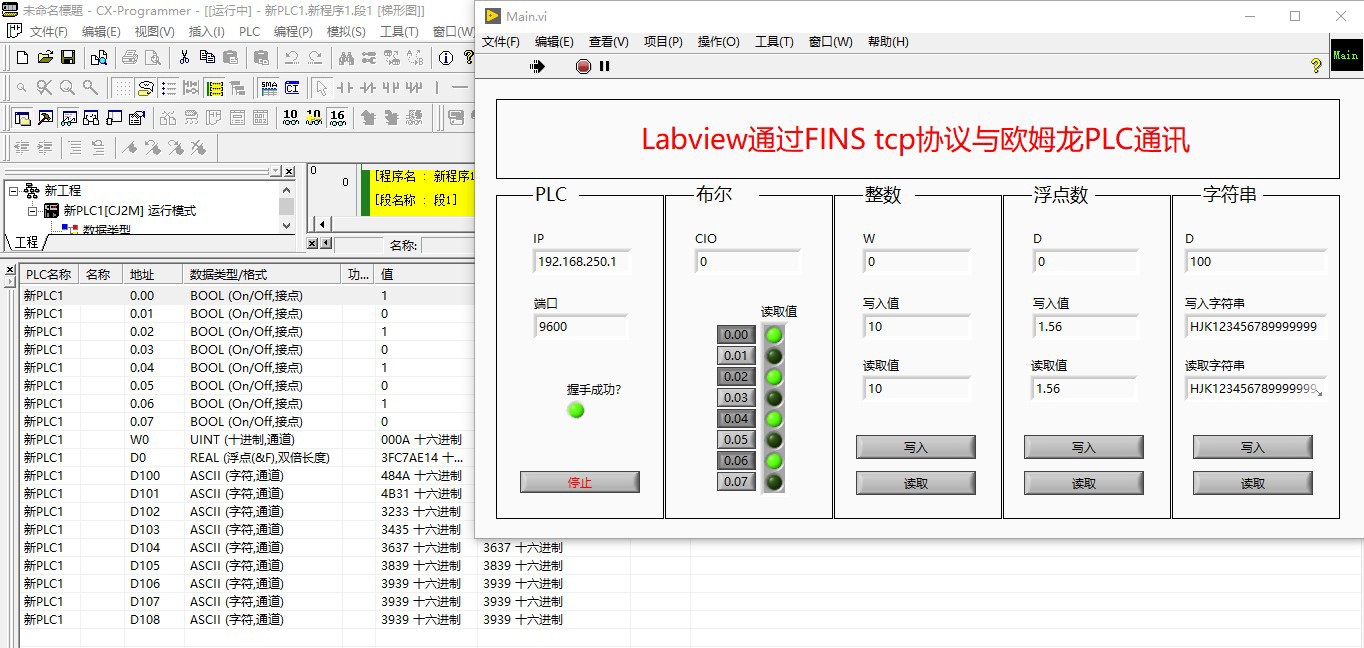This screenshot has width=1364, height=648.
Task: Activate the binoculars Find icon
Action: [347, 58]
